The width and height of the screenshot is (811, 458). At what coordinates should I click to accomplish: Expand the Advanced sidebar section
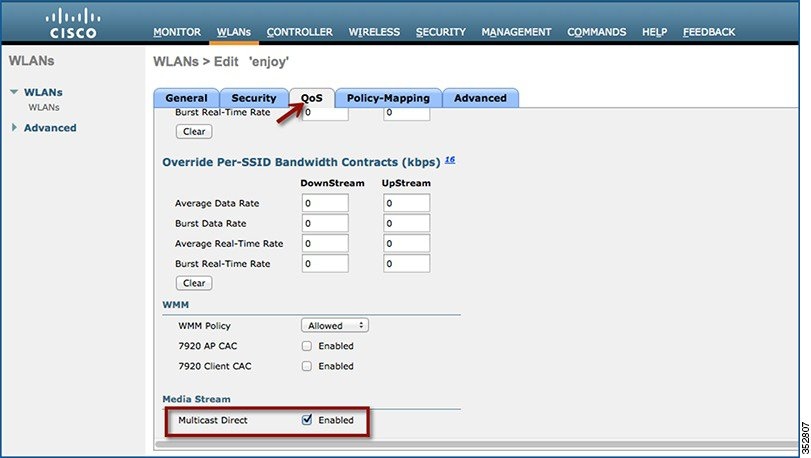14,127
